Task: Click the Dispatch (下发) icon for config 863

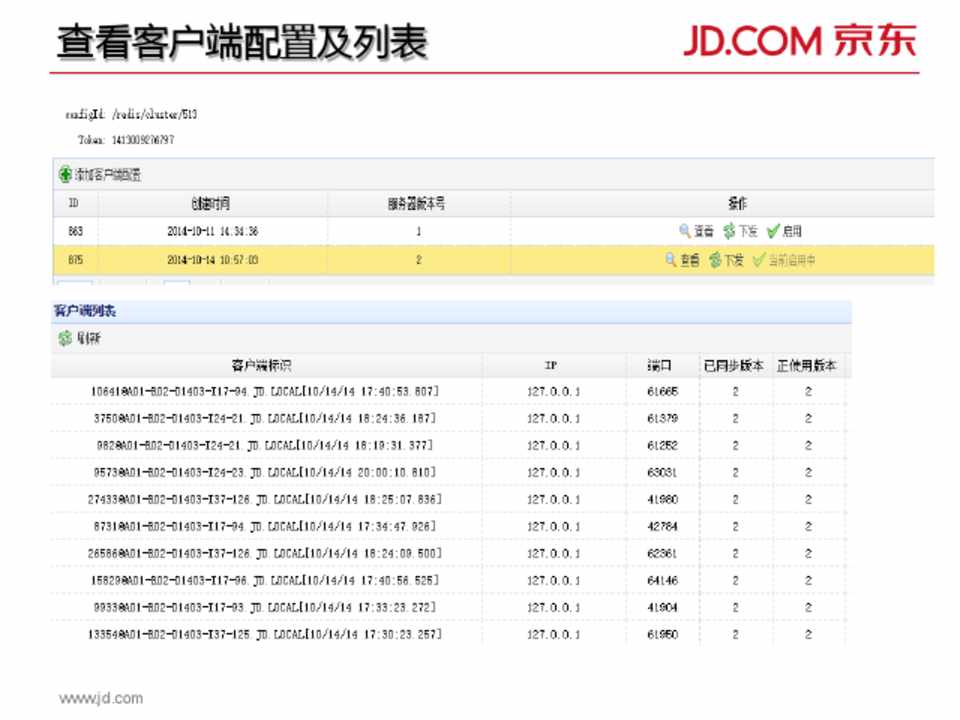Action: (x=729, y=231)
